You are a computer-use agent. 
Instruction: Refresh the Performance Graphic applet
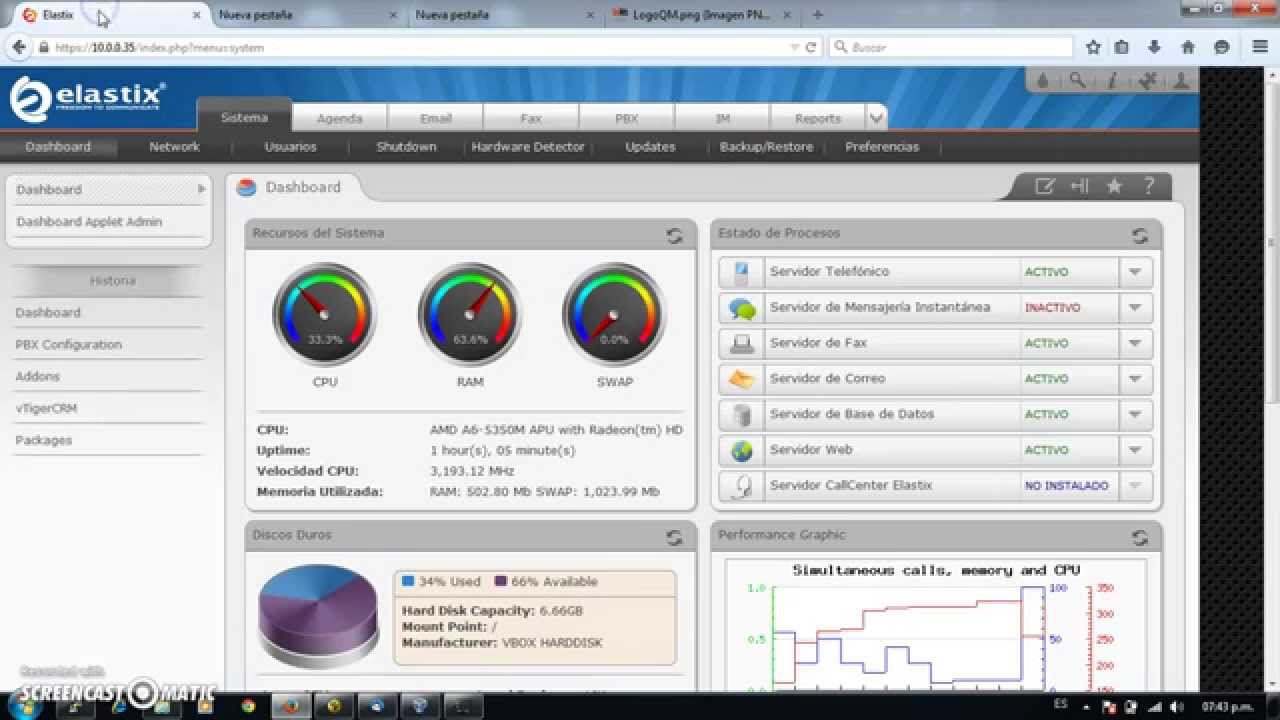pos(1139,538)
